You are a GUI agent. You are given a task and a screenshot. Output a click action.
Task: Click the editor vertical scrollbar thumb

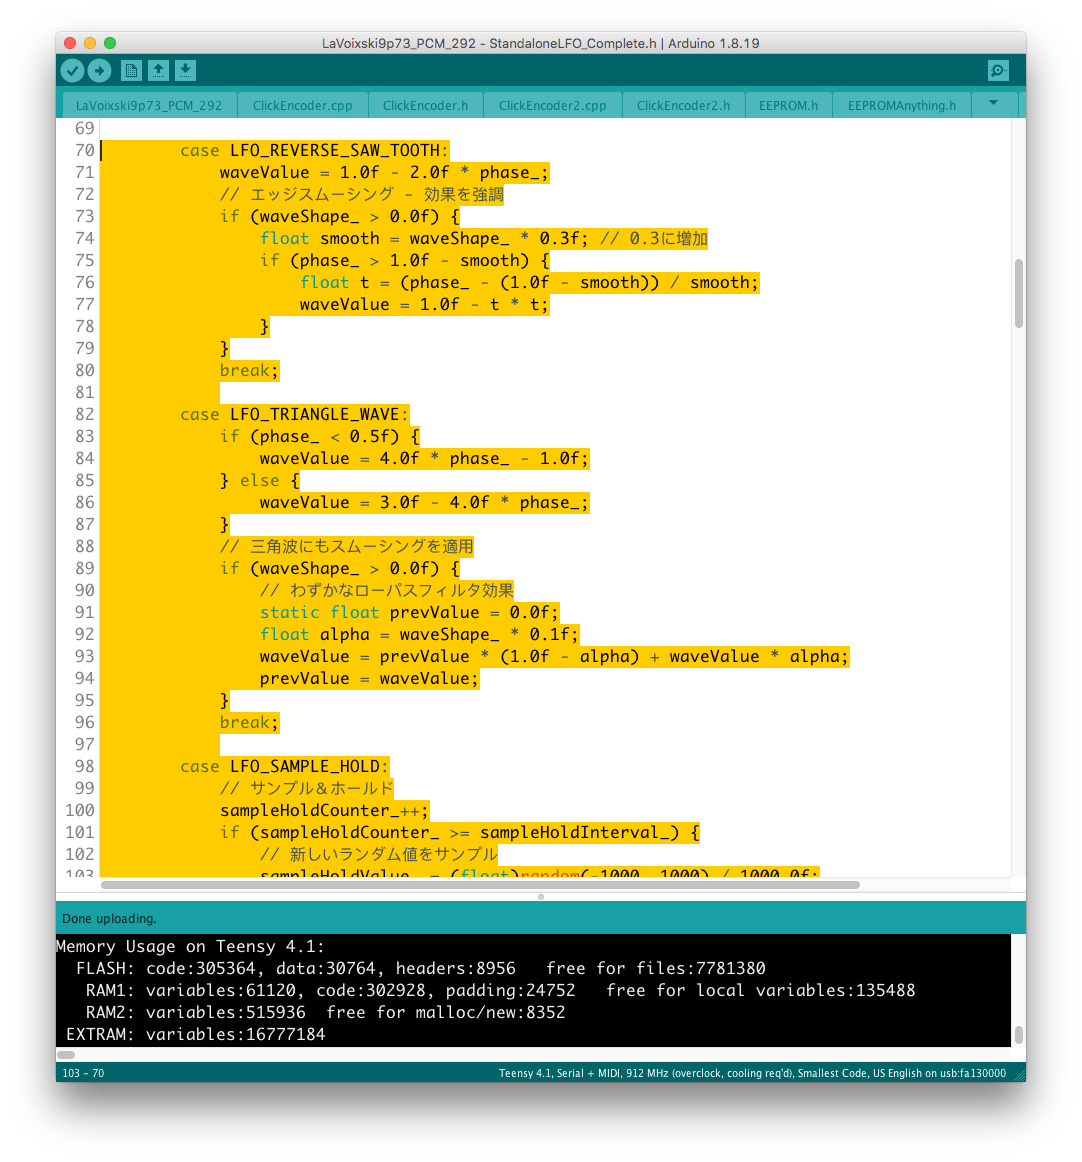coord(1018,293)
